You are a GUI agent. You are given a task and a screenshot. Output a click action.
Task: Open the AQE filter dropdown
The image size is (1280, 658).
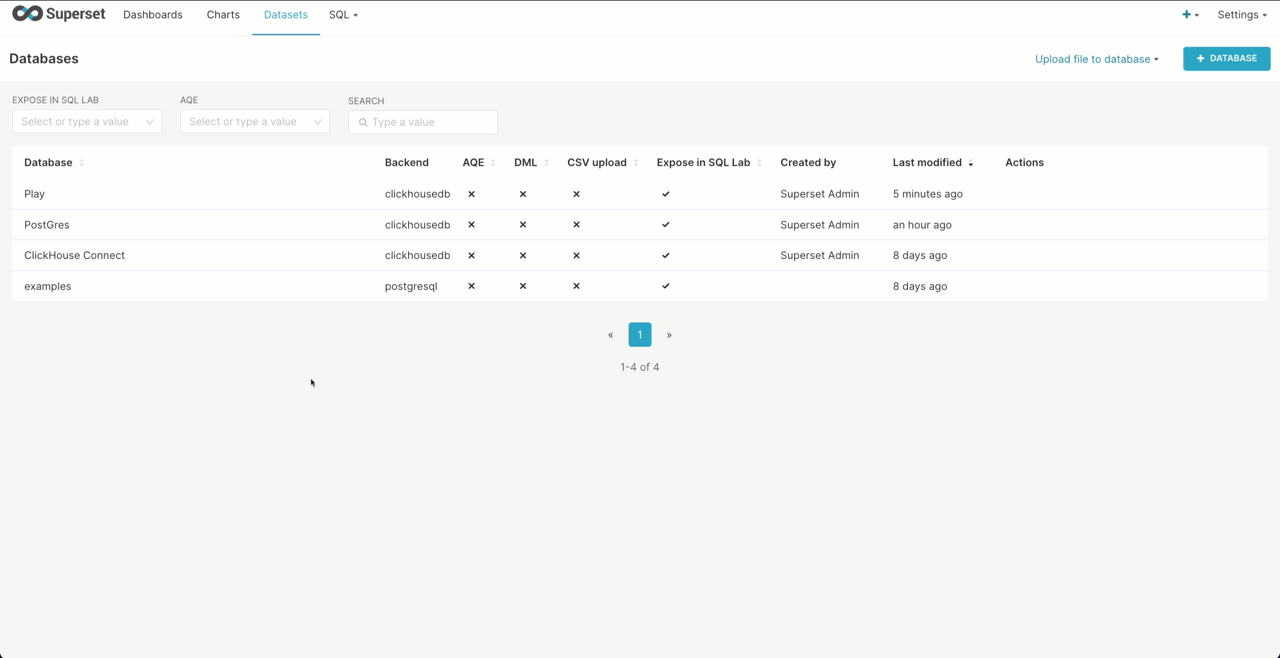[x=255, y=122]
